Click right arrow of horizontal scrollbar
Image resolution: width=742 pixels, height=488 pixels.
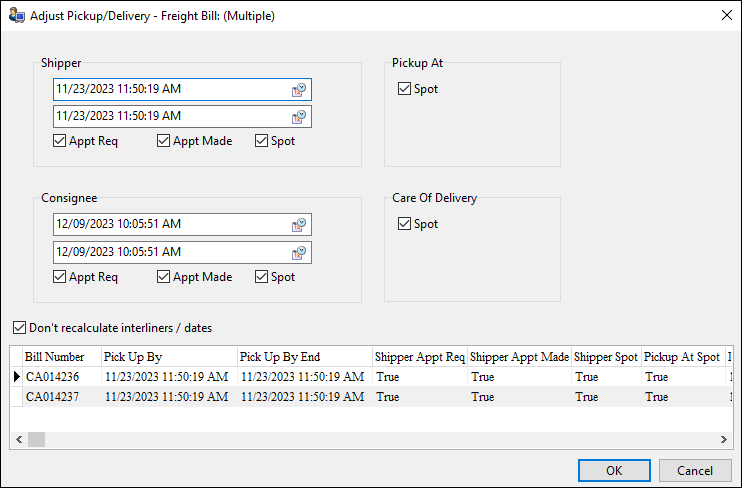[726, 440]
